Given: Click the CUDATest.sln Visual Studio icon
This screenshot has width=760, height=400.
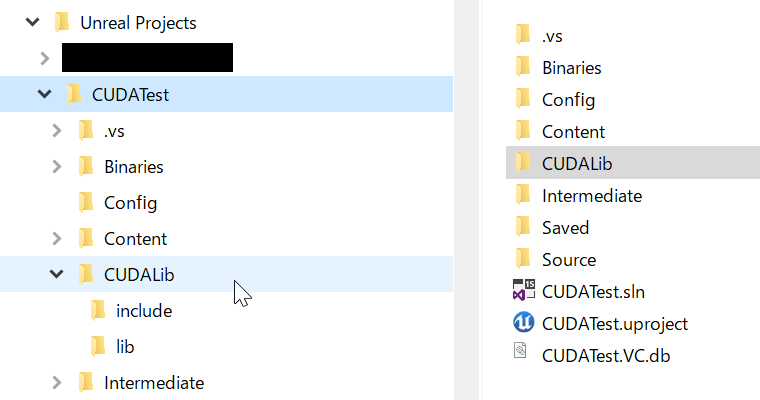Looking at the screenshot, I should 523,291.
